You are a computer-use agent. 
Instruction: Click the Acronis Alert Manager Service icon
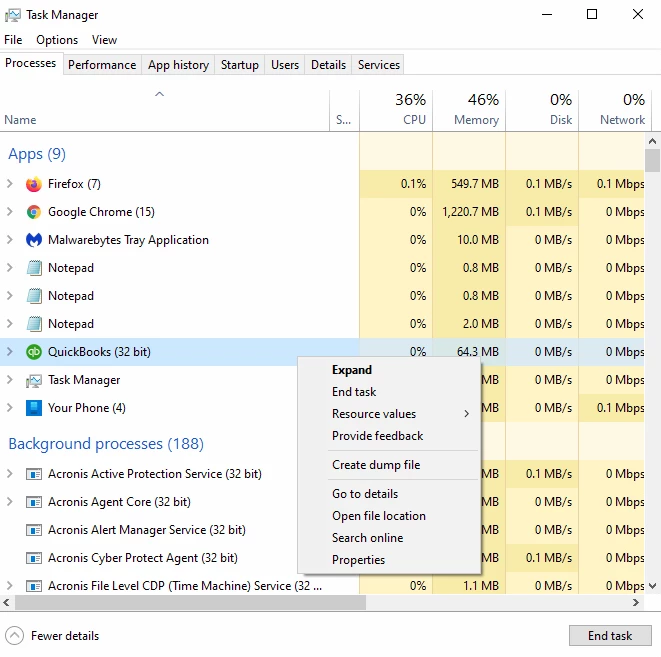(34, 530)
